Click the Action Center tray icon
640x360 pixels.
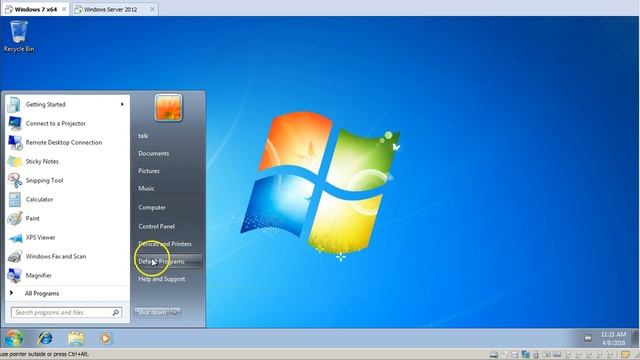588,338
